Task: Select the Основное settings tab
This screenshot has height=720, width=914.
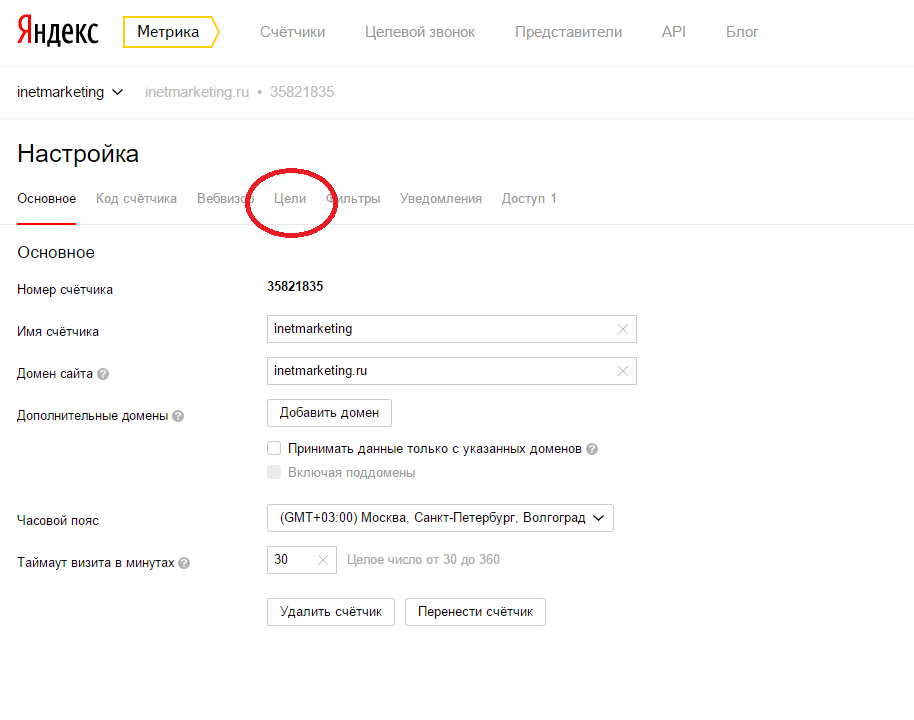Action: tap(47, 199)
